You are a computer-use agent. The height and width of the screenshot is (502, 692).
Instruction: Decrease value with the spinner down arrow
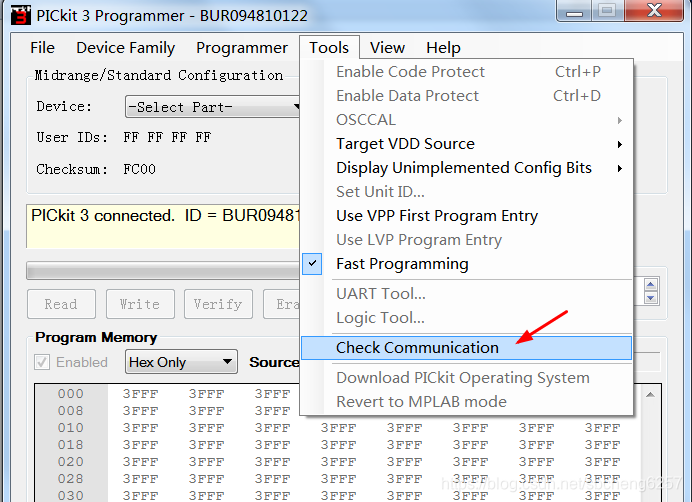tap(651, 298)
